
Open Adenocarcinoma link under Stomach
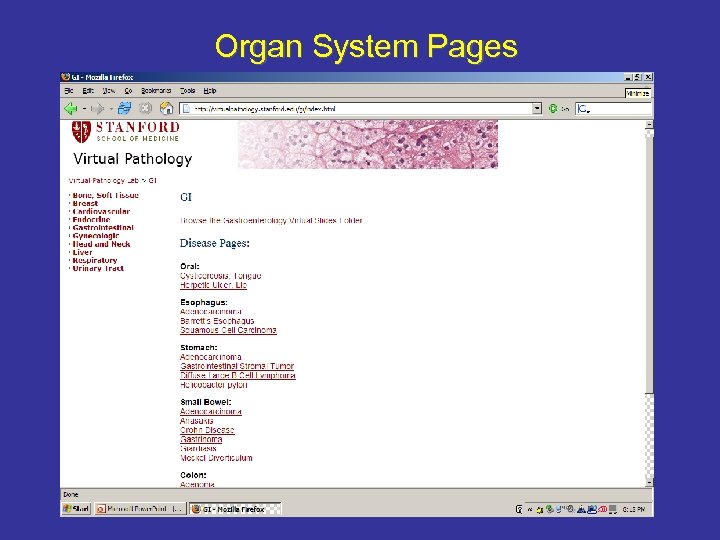pos(211,357)
